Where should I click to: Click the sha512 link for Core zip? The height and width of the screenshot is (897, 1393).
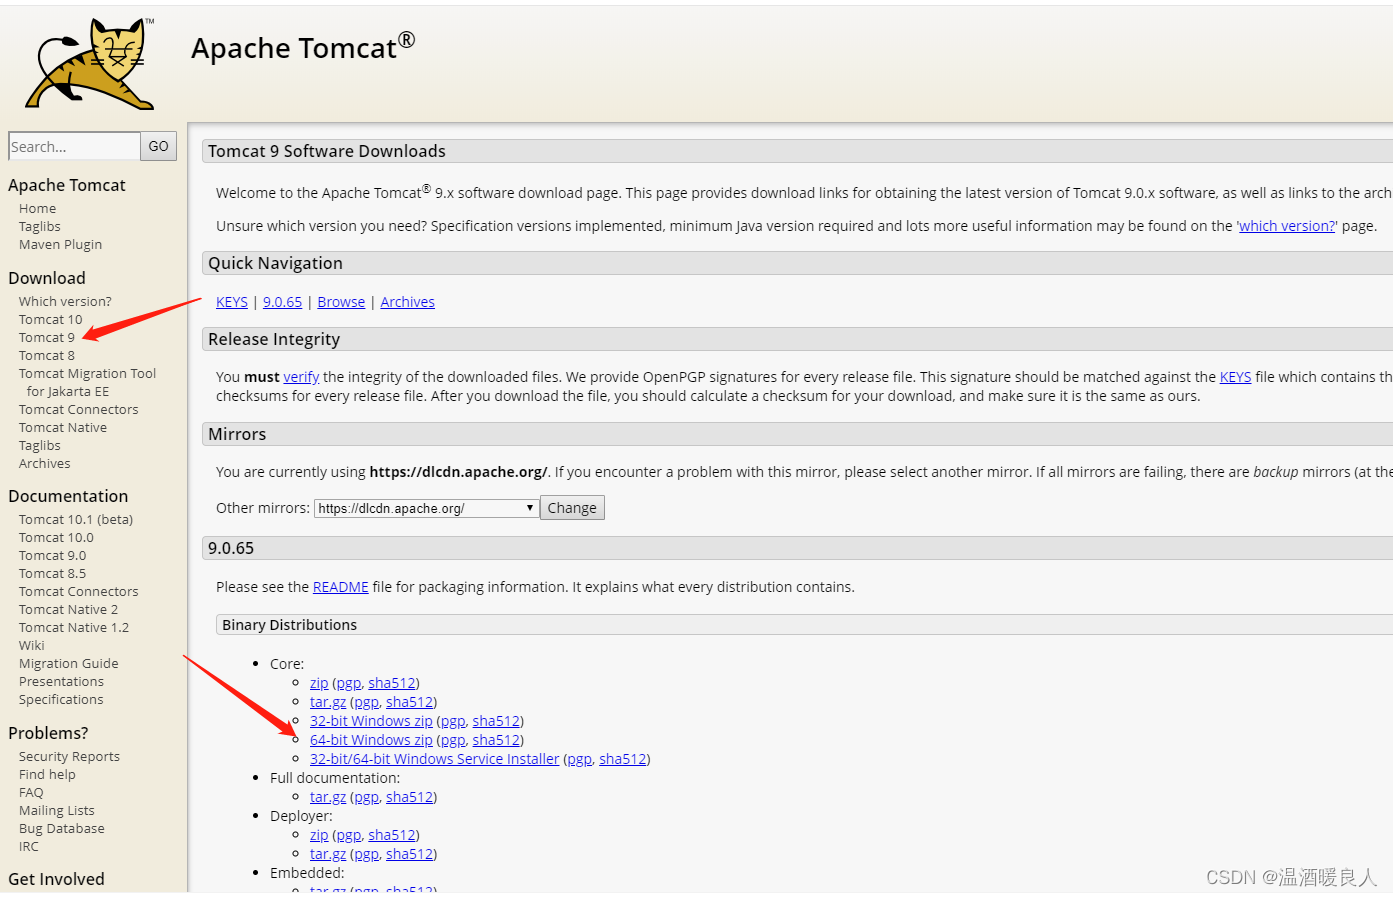(392, 683)
